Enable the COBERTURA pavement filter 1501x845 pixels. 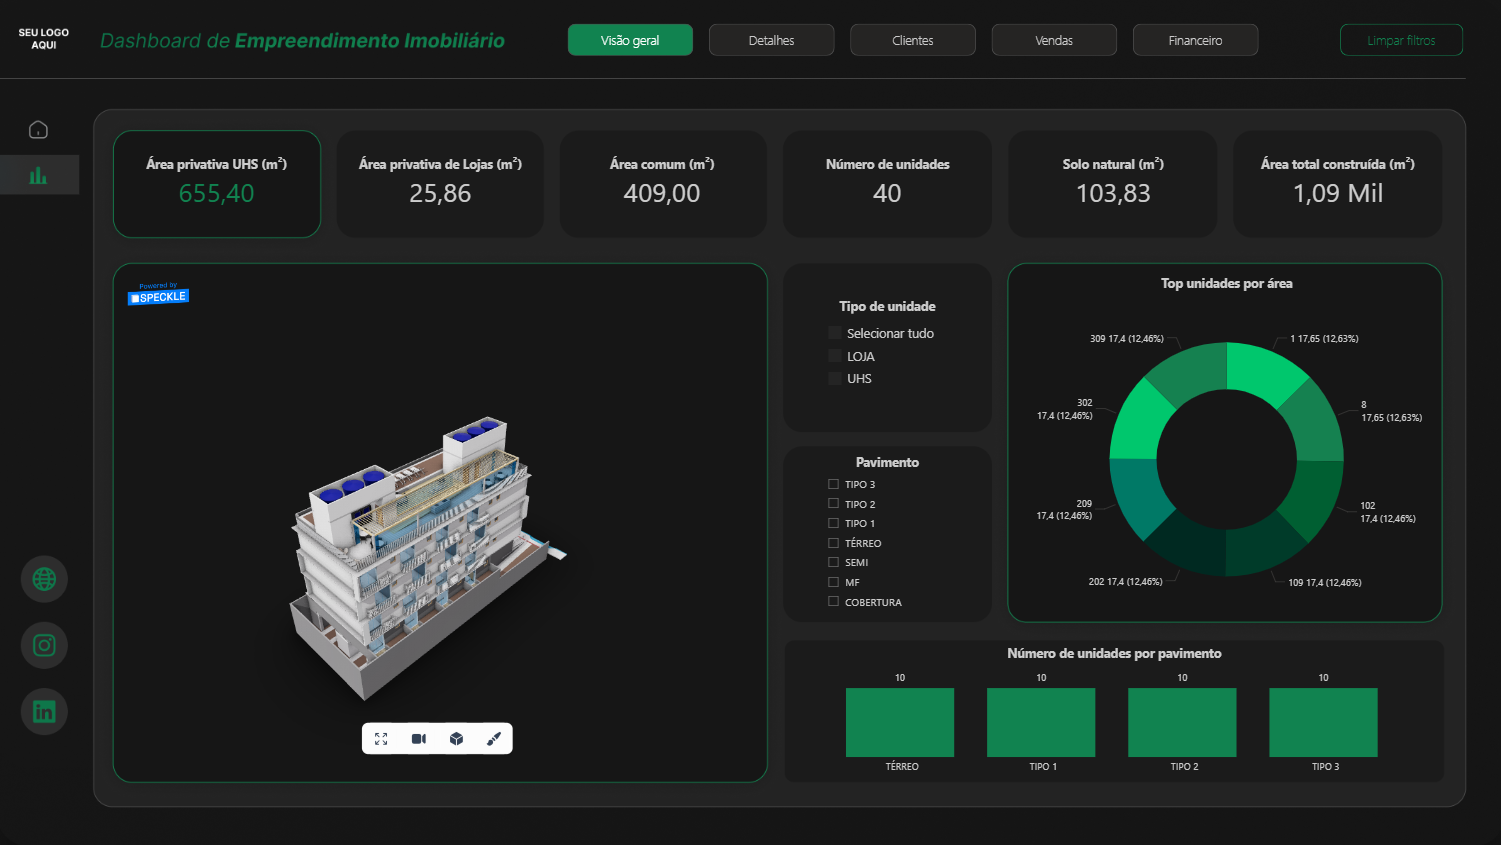pos(832,601)
